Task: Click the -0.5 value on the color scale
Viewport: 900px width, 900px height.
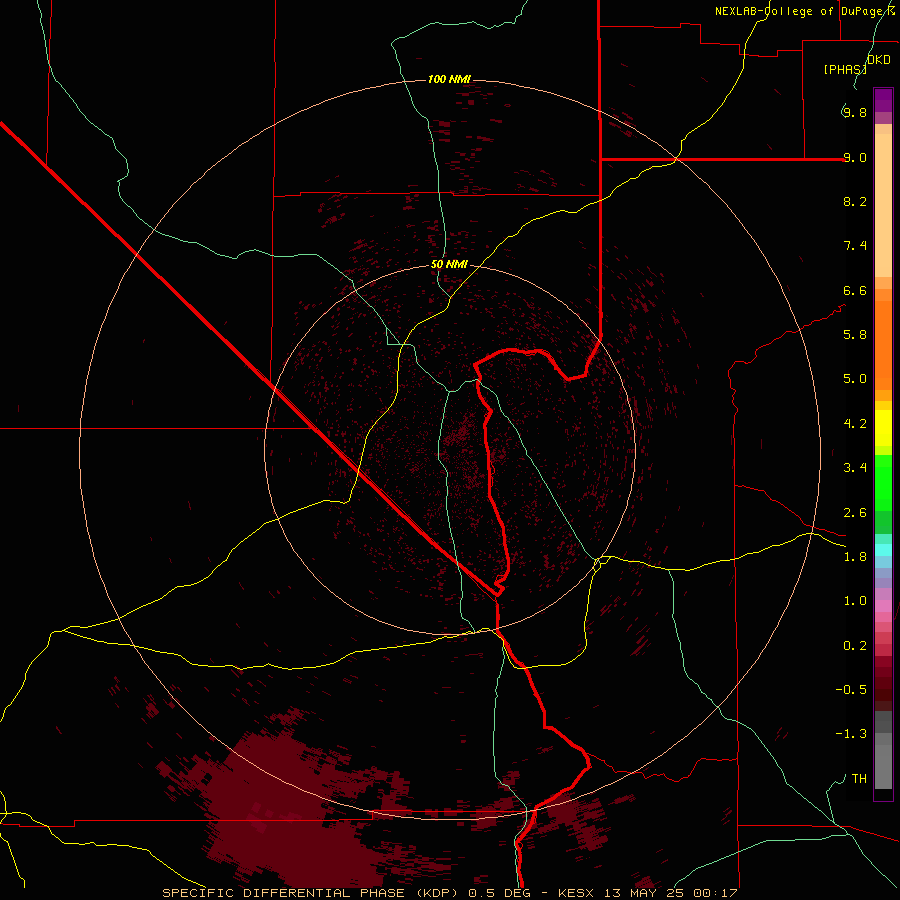Action: (x=851, y=690)
